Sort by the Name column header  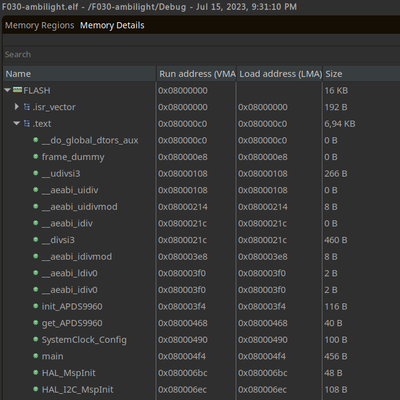pos(79,74)
